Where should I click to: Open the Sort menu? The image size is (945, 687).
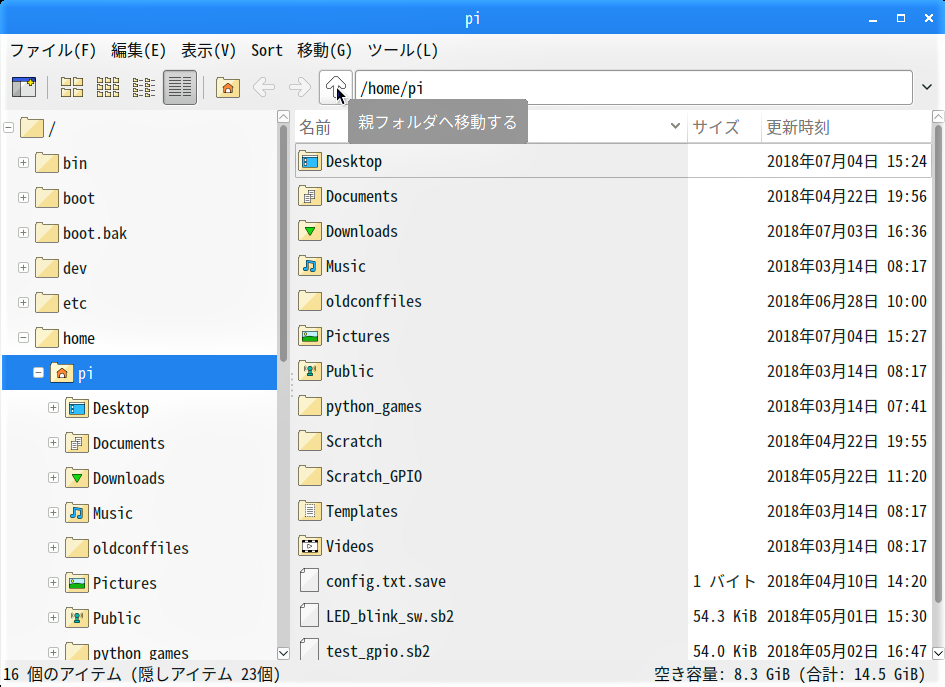[x=267, y=50]
